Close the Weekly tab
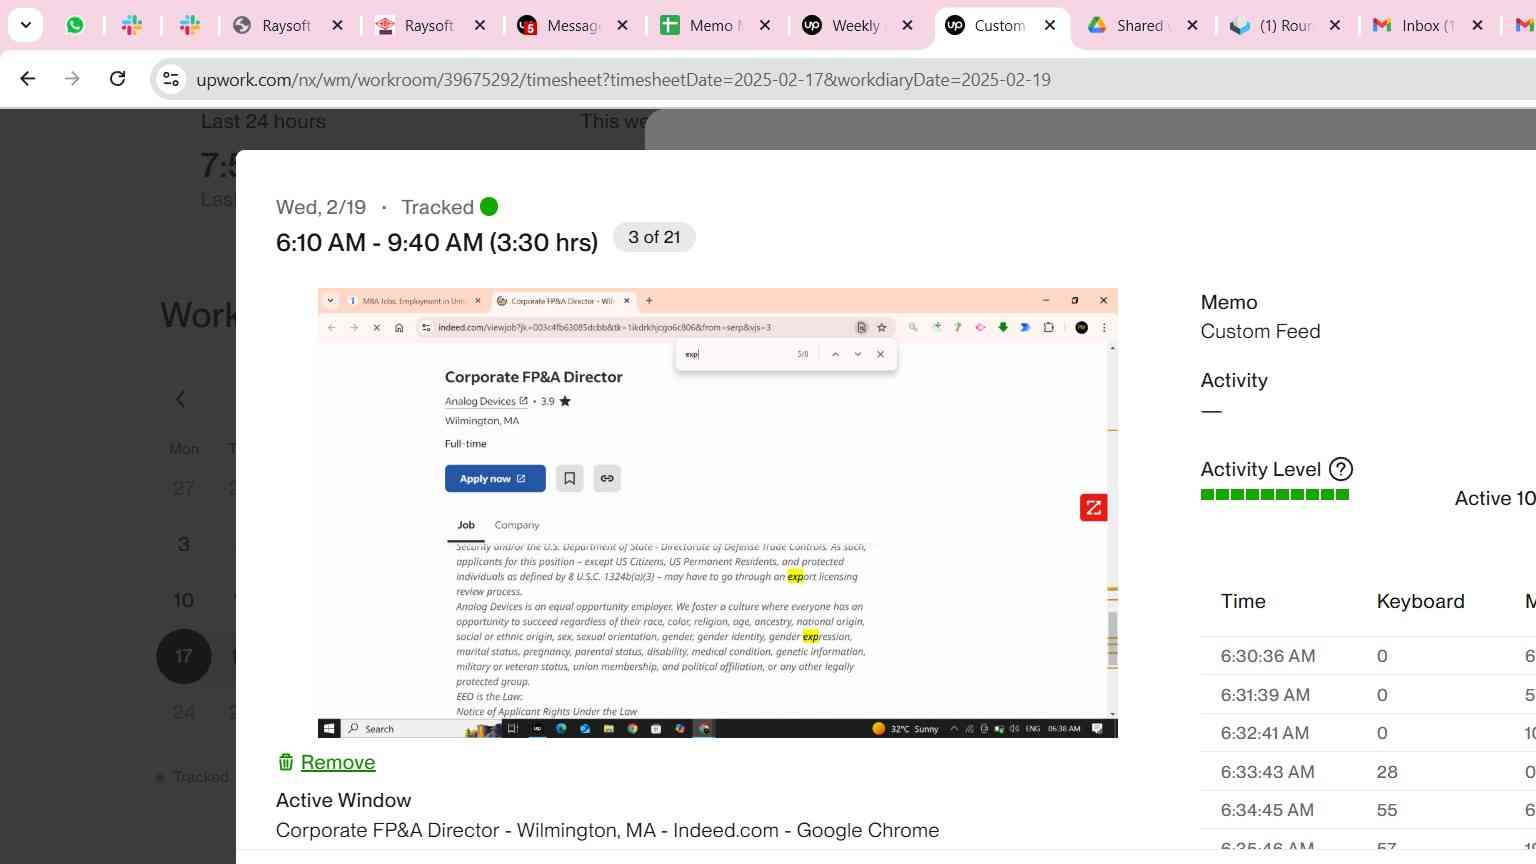 (907, 25)
